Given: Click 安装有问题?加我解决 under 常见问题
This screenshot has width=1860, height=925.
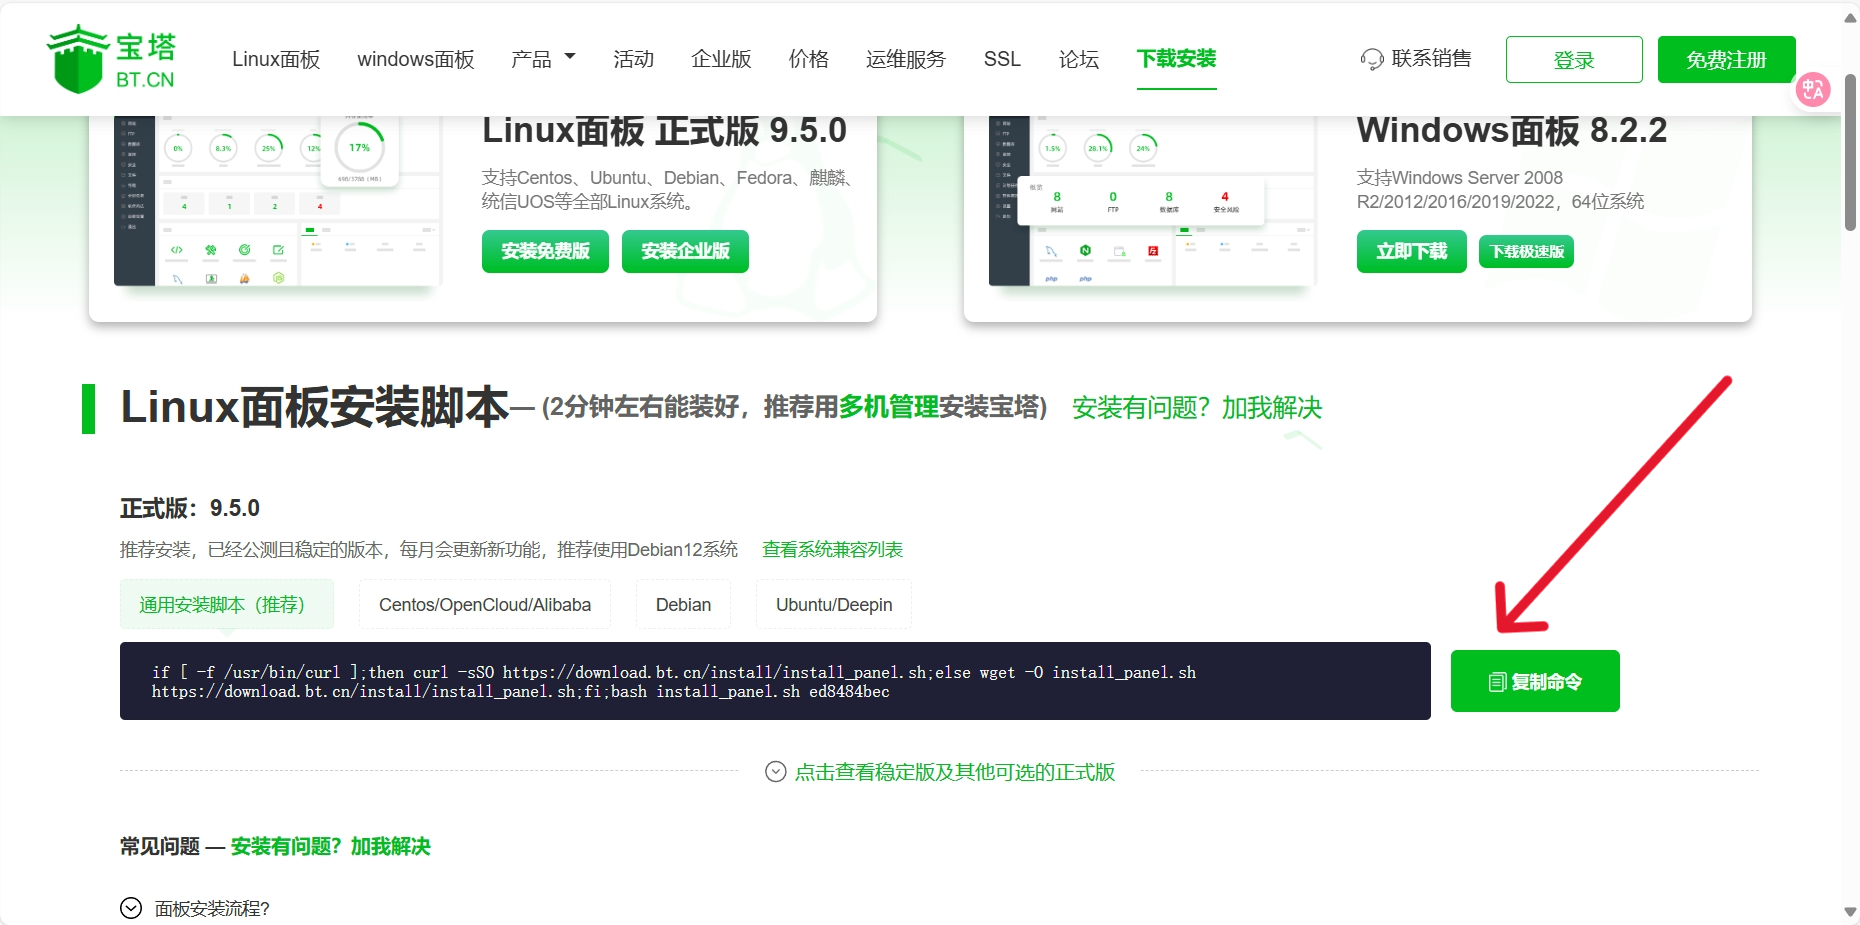Looking at the screenshot, I should (x=331, y=847).
